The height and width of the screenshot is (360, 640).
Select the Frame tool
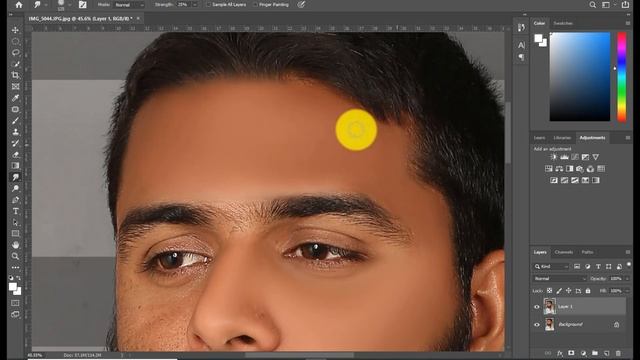(x=16, y=87)
